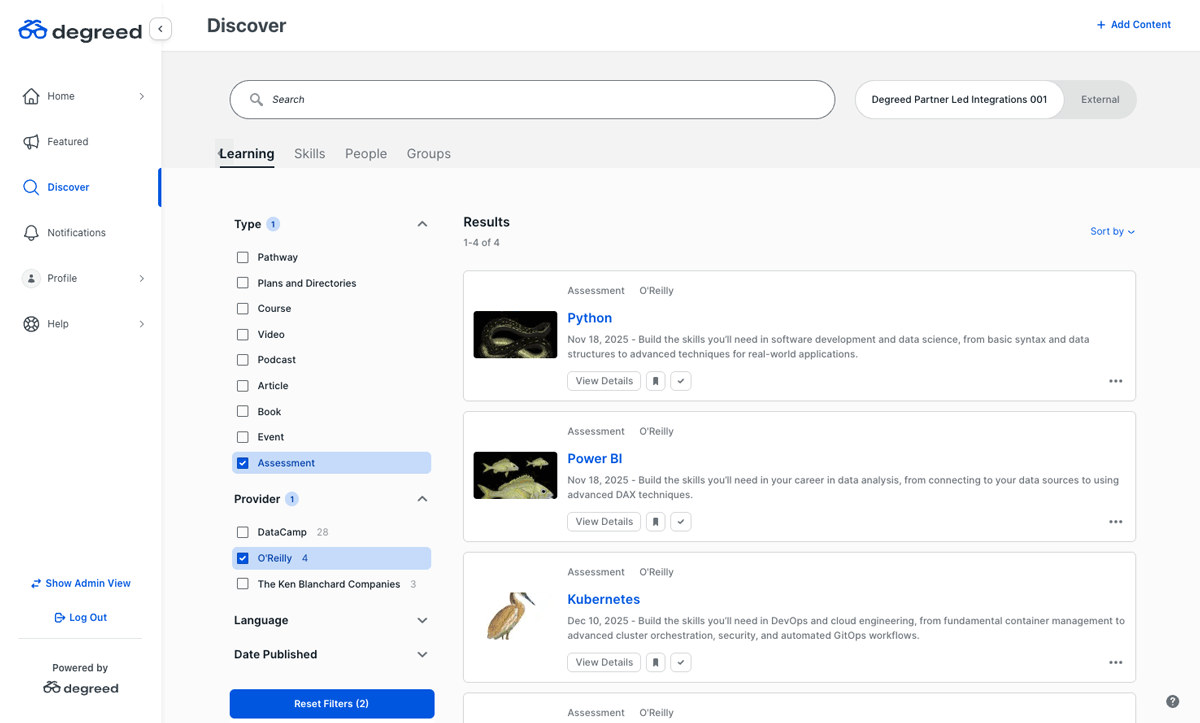Click the swap icon beside Show Admin View
The image size is (1200, 723).
coord(36,583)
